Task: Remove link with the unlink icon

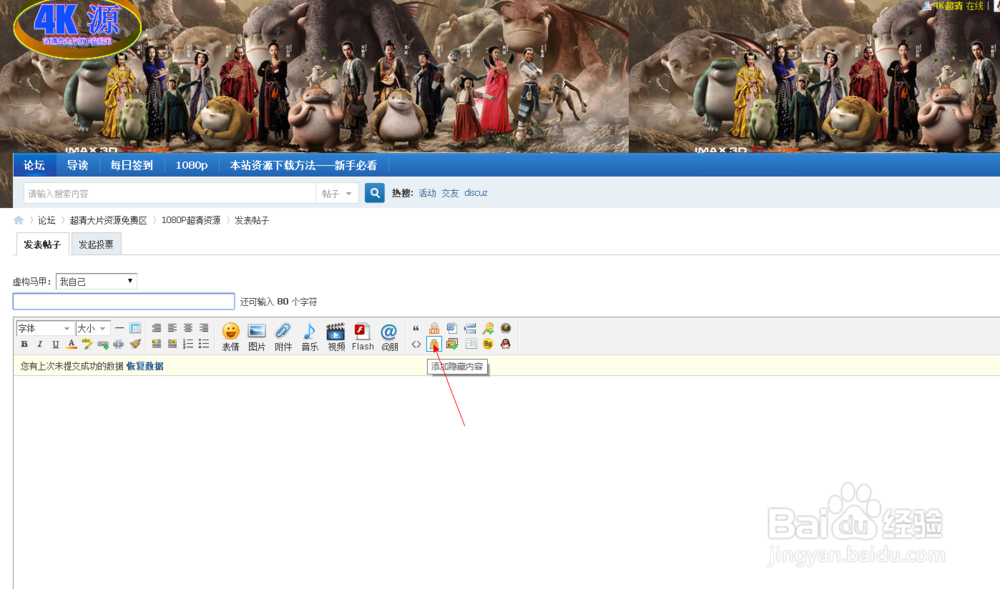Action: click(x=119, y=344)
